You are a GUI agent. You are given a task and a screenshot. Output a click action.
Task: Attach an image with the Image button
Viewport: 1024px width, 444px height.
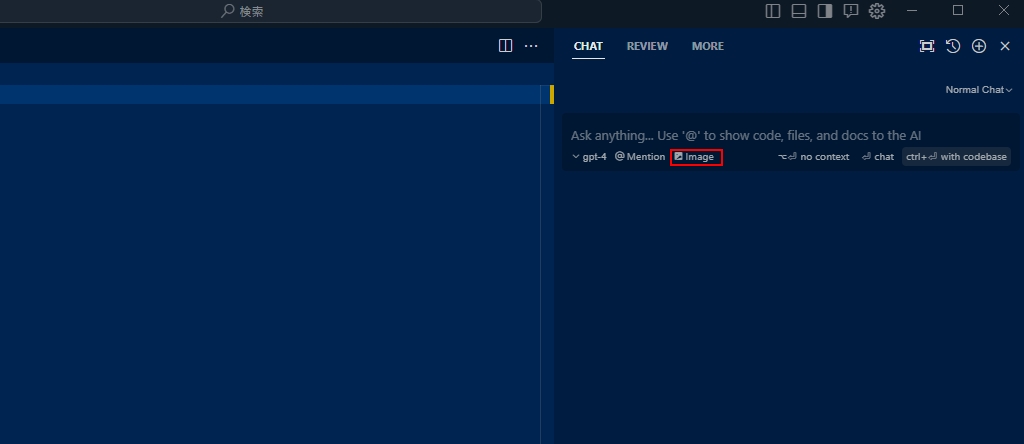pos(695,157)
